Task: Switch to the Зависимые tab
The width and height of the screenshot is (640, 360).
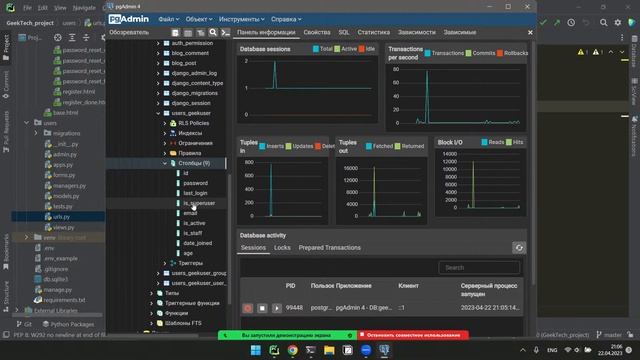Action: tap(460, 32)
